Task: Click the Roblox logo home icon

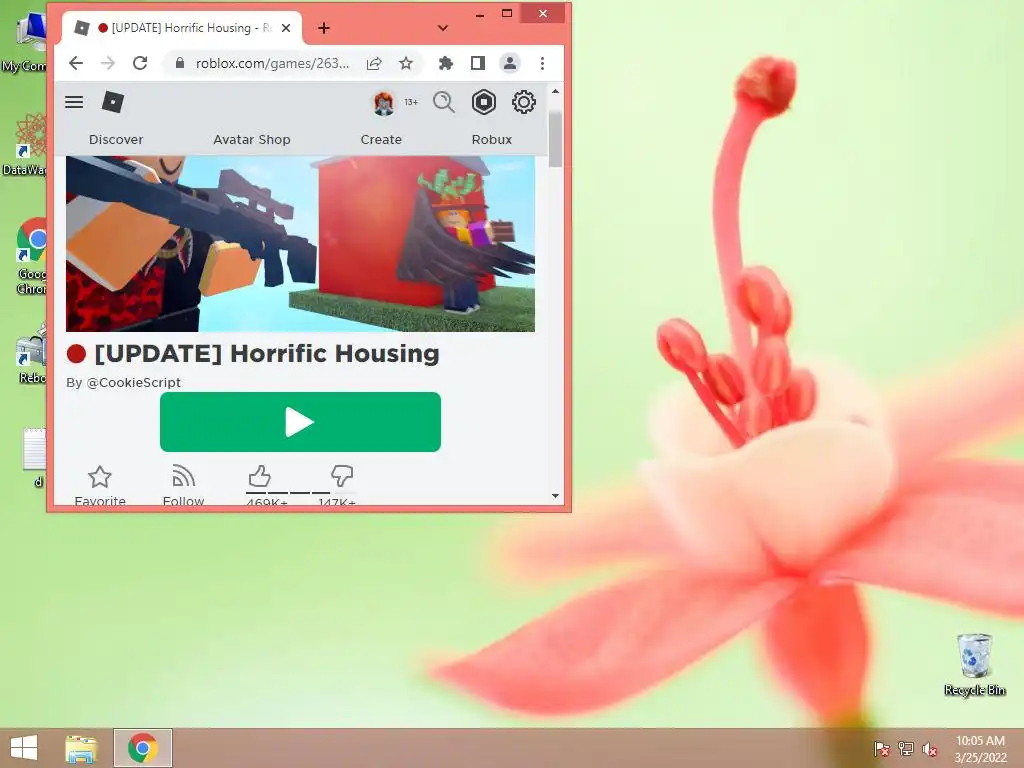Action: (x=113, y=102)
